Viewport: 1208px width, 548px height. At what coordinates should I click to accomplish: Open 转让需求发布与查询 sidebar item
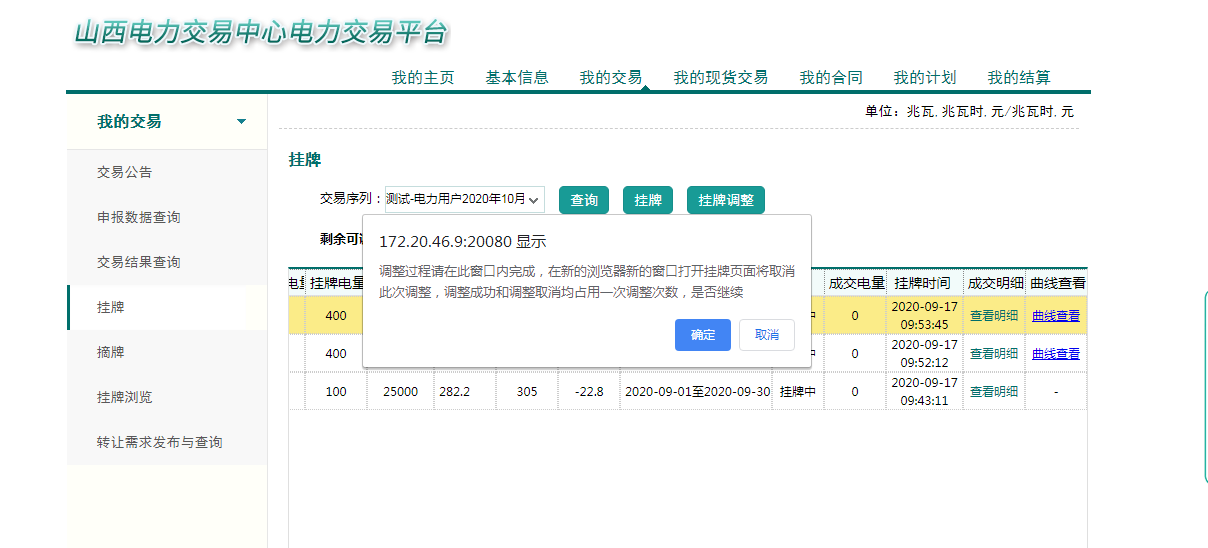coord(159,442)
